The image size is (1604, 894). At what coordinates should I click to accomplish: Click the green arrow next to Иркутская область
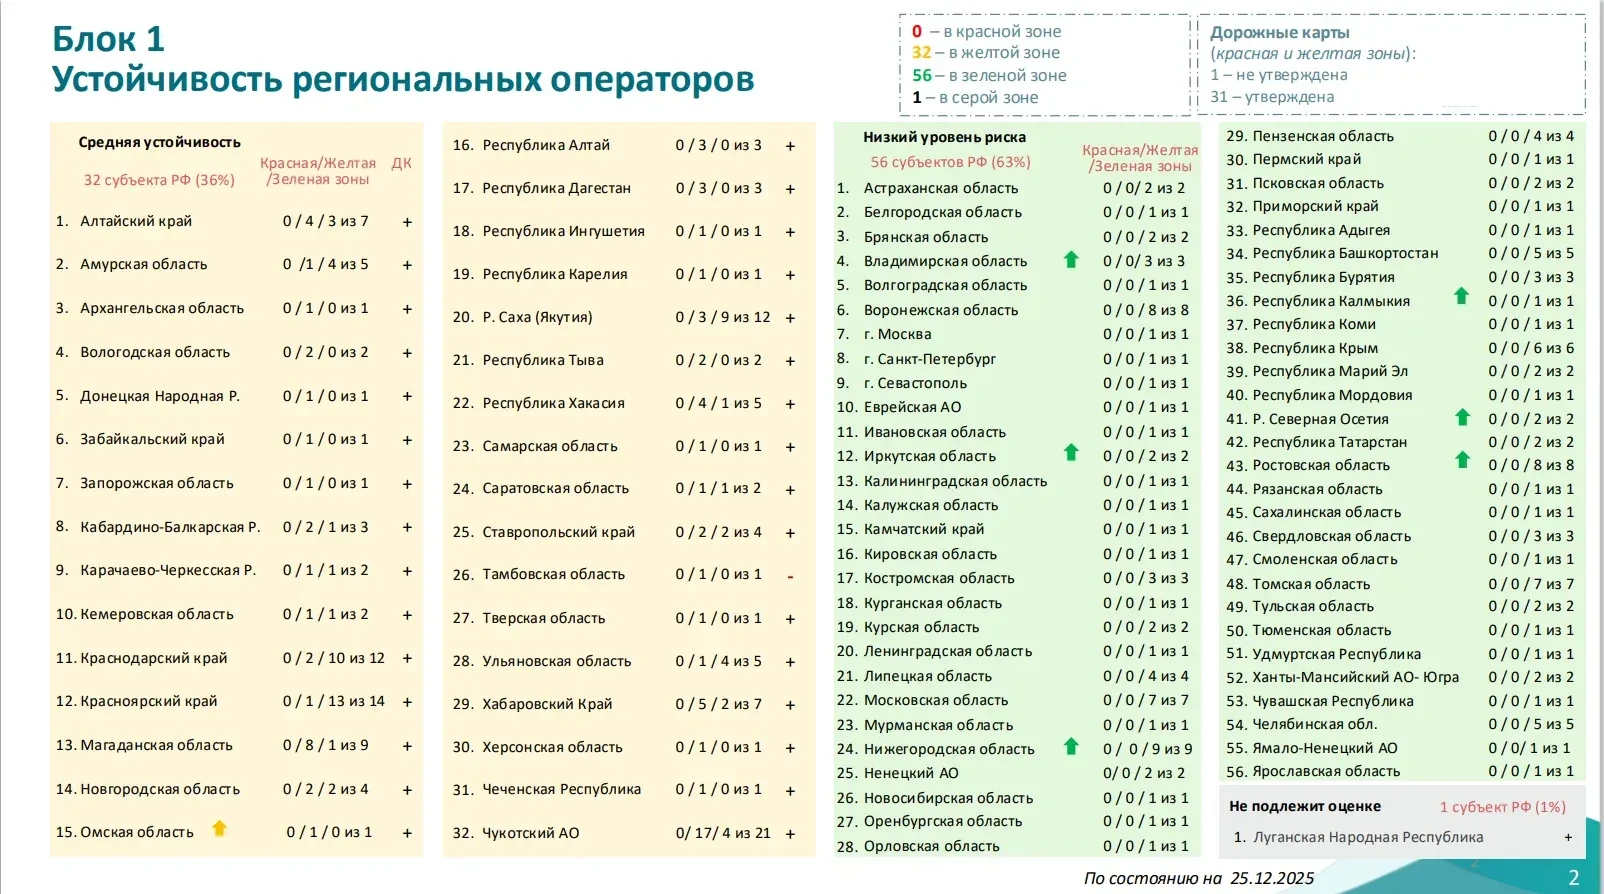(x=1071, y=453)
